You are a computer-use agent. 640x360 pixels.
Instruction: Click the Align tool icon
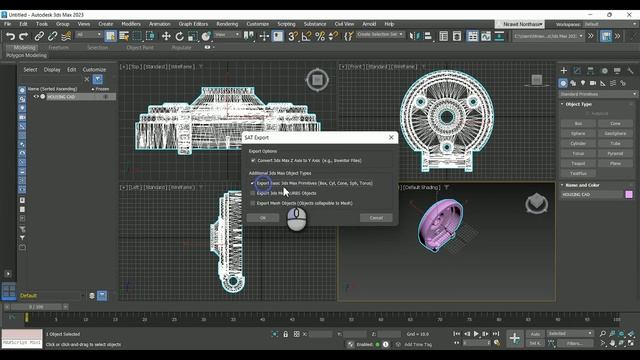tap(428, 36)
